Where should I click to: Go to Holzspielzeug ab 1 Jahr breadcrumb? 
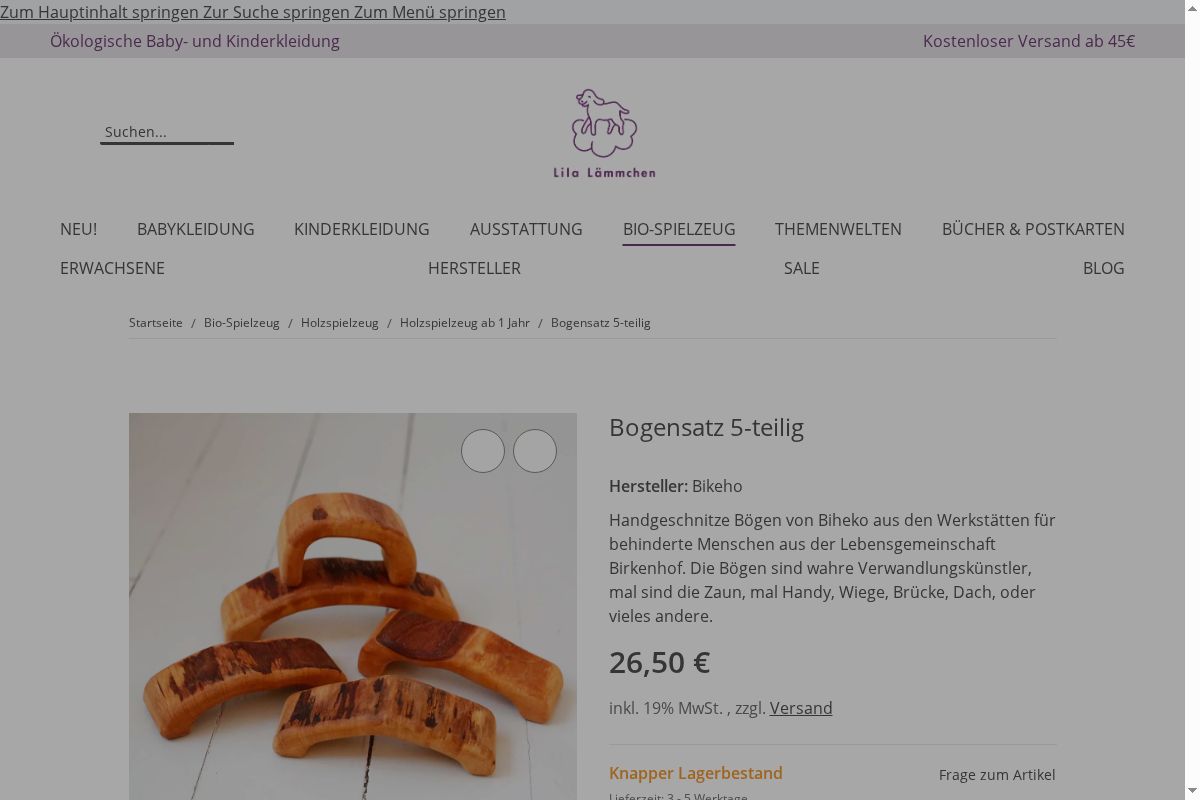point(465,323)
